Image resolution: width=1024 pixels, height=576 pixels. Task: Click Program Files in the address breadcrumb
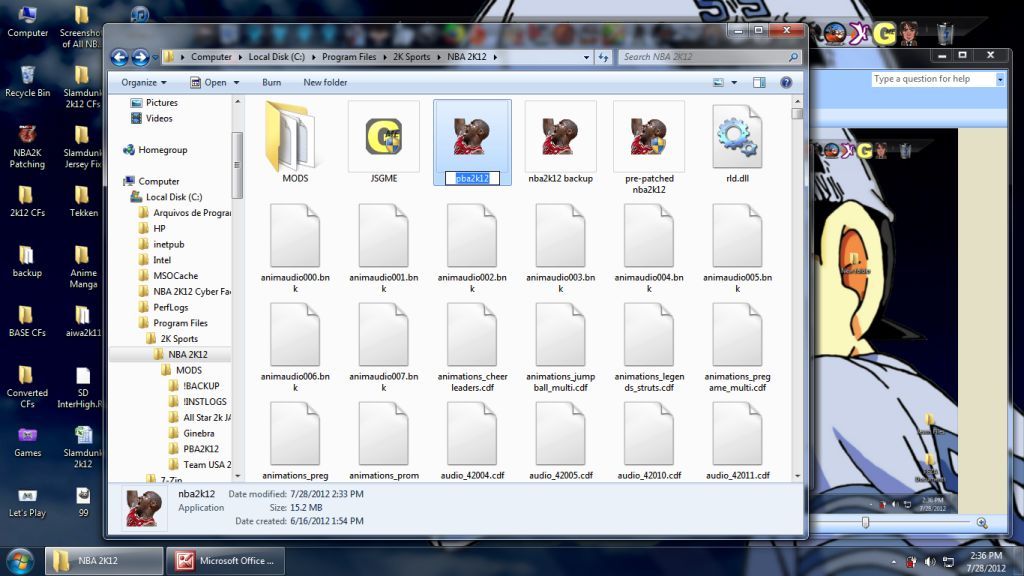[x=349, y=57]
